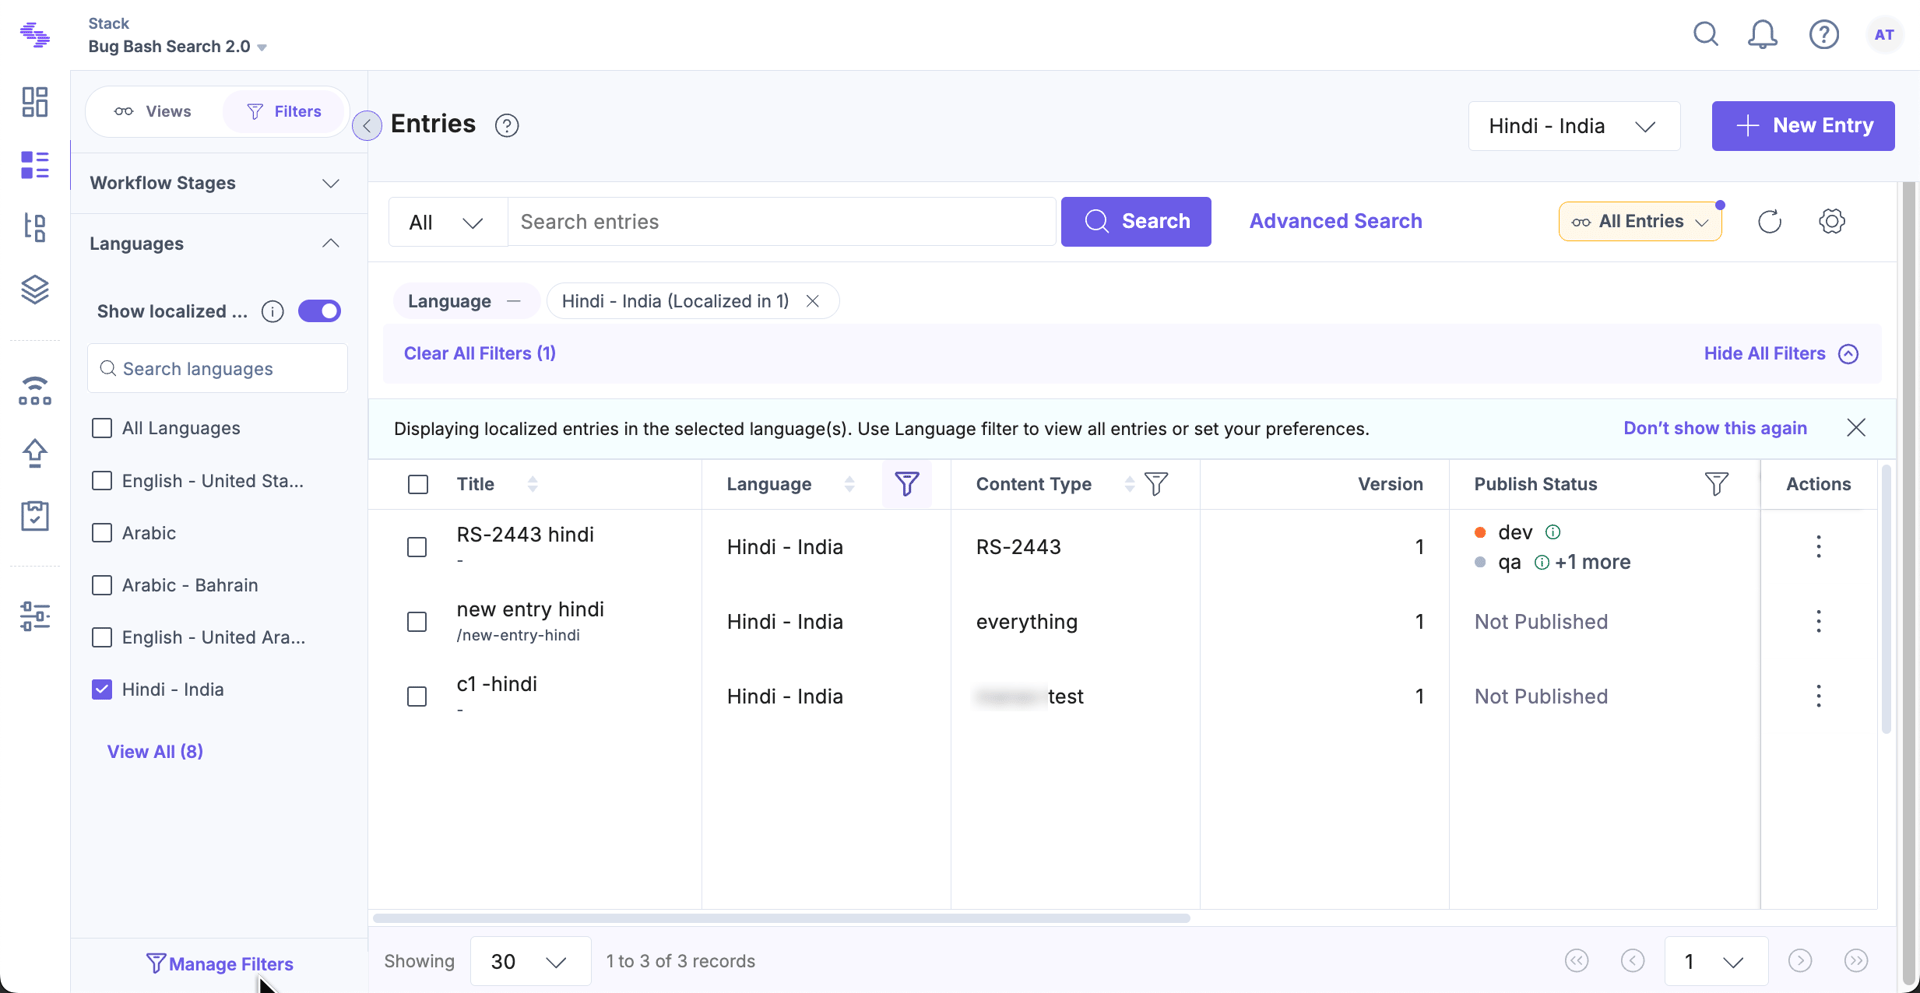Open actions menu for RS-2443 hindi
The image size is (1920, 993).
pyautogui.click(x=1819, y=547)
